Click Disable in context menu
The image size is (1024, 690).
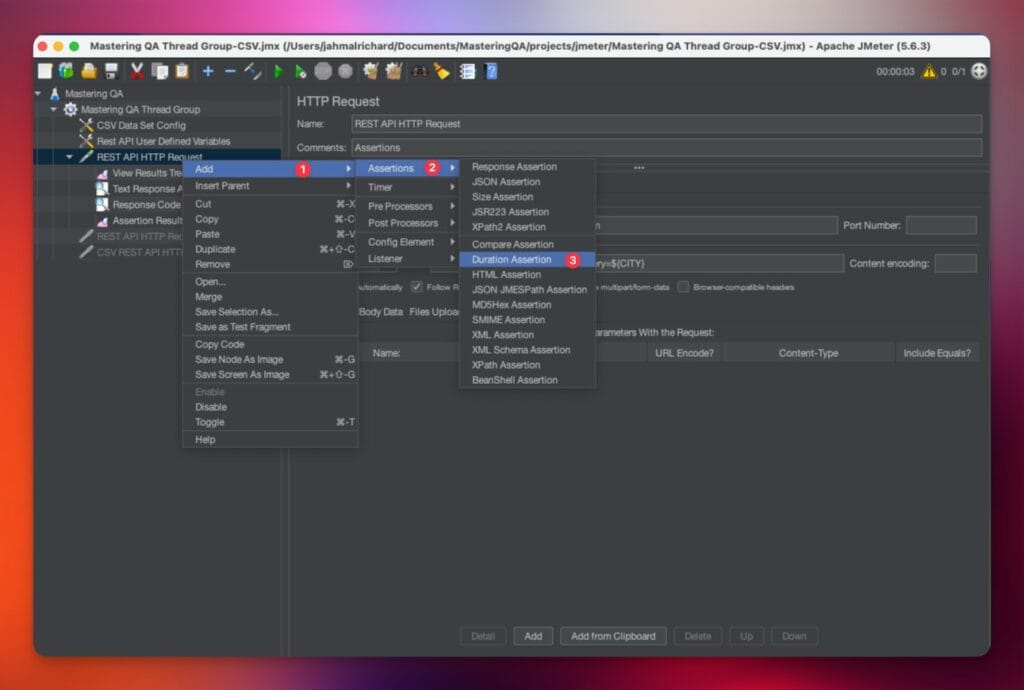pyautogui.click(x=270, y=407)
